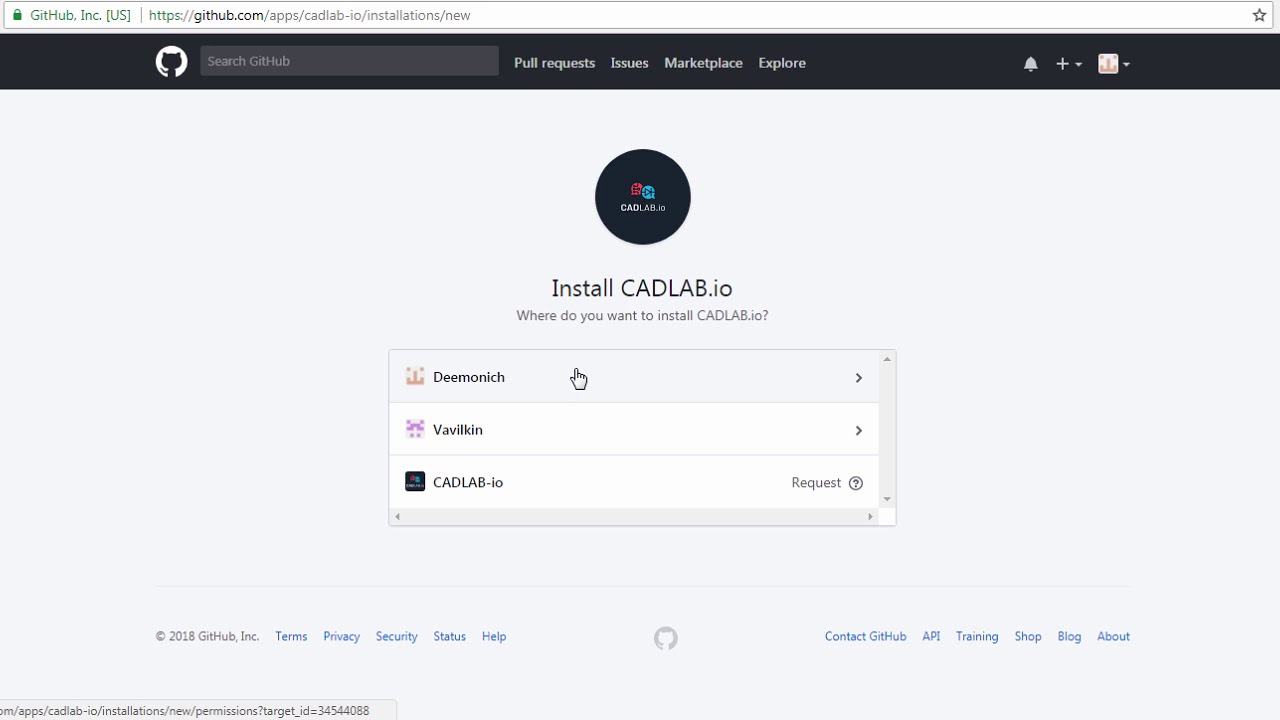The image size is (1280, 720).
Task: Click the GitHub Octocat logo in header
Action: click(171, 62)
